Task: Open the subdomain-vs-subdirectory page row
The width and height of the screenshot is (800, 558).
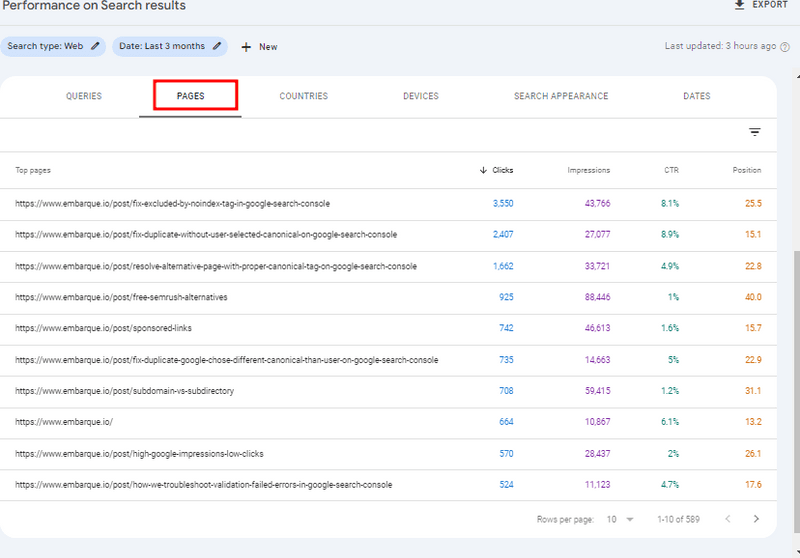Action: tap(388, 392)
